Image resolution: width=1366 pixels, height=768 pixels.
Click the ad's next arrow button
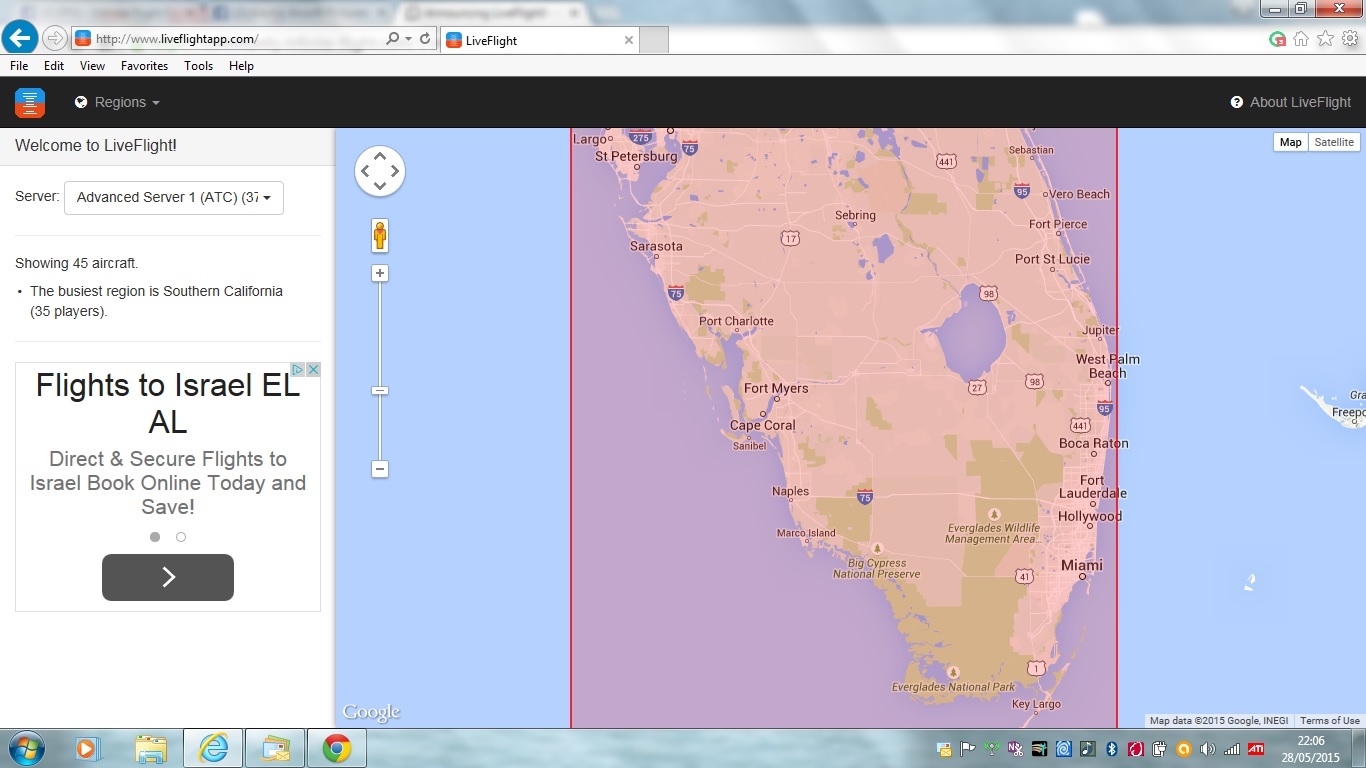(x=168, y=577)
